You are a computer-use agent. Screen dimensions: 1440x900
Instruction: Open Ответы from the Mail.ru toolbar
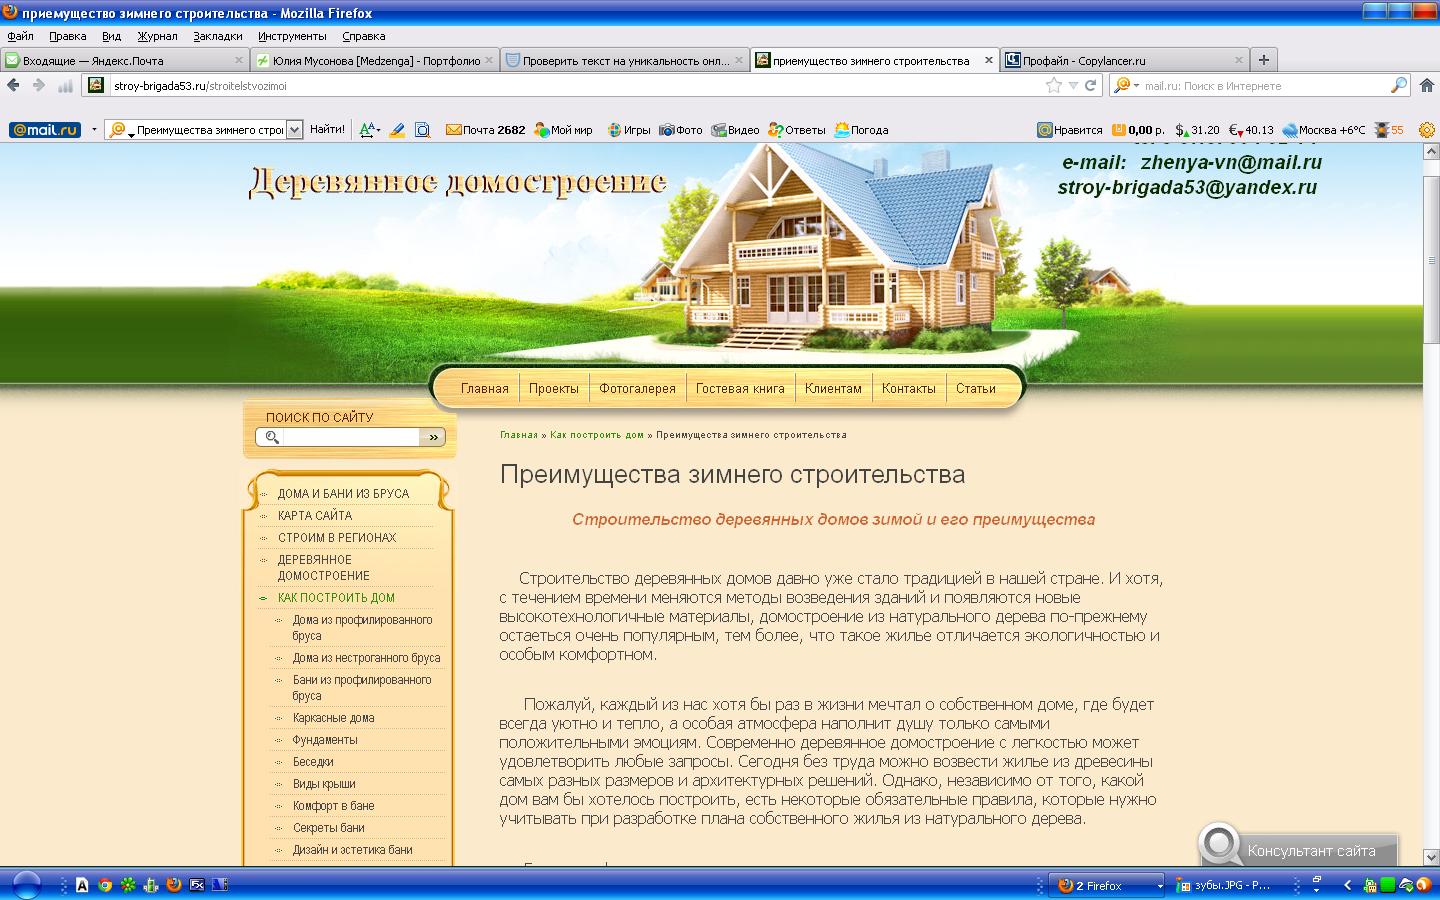click(x=797, y=130)
